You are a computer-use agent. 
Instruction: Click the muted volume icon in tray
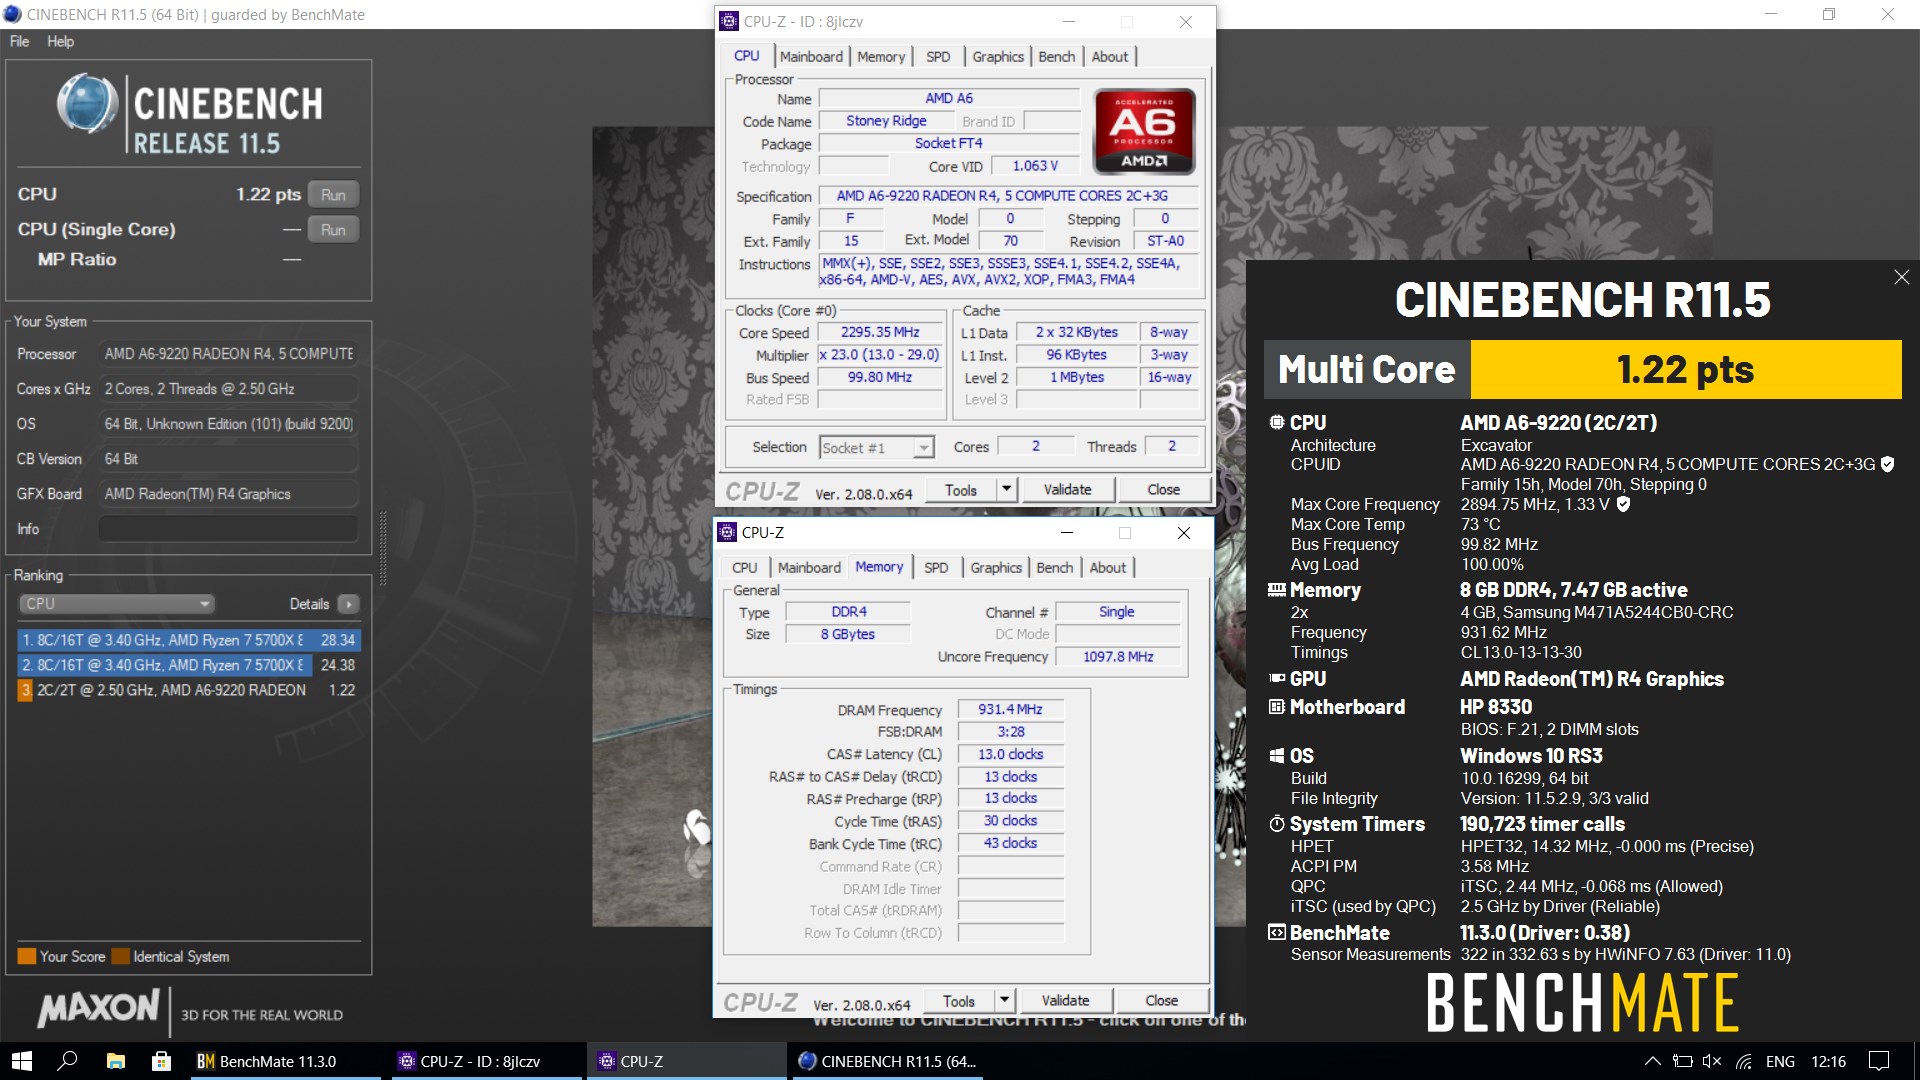[1712, 1061]
